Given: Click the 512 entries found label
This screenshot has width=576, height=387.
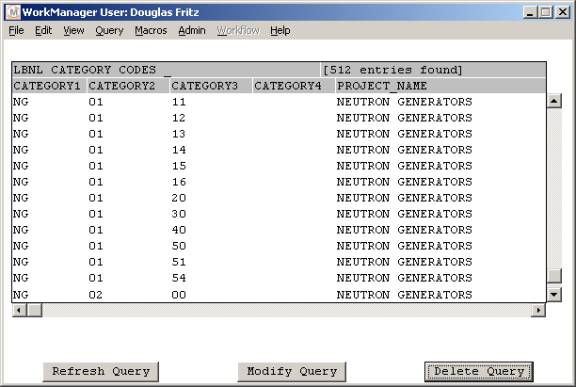Looking at the screenshot, I should coord(392,70).
